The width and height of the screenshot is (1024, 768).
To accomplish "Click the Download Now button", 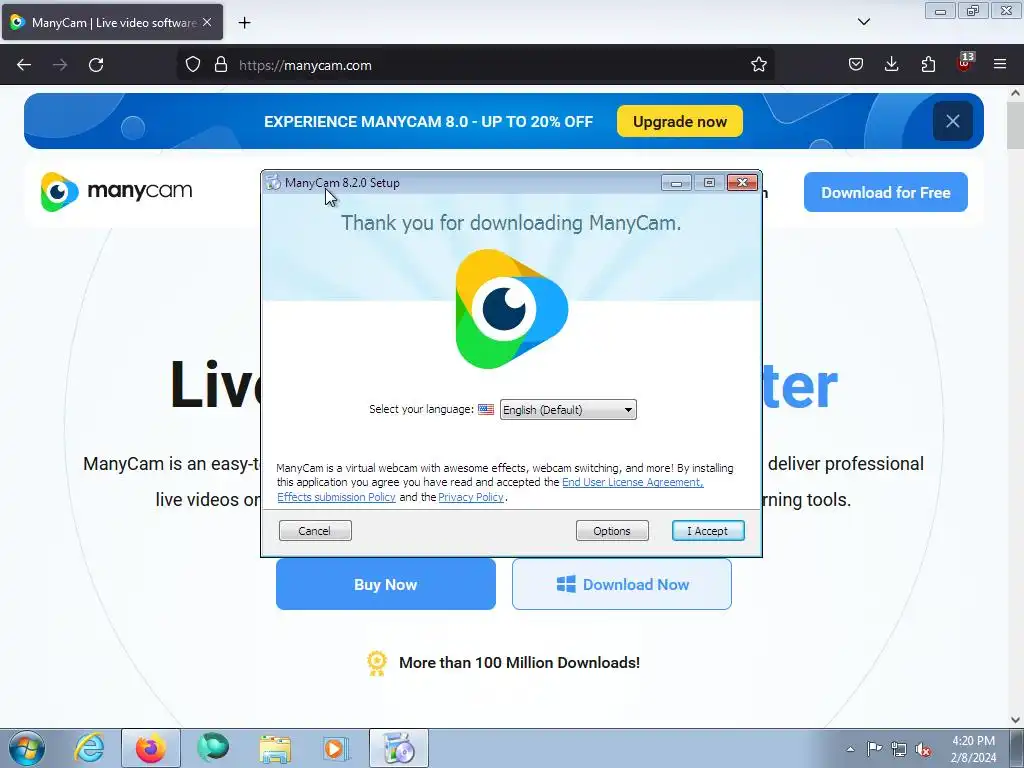I will click(622, 584).
